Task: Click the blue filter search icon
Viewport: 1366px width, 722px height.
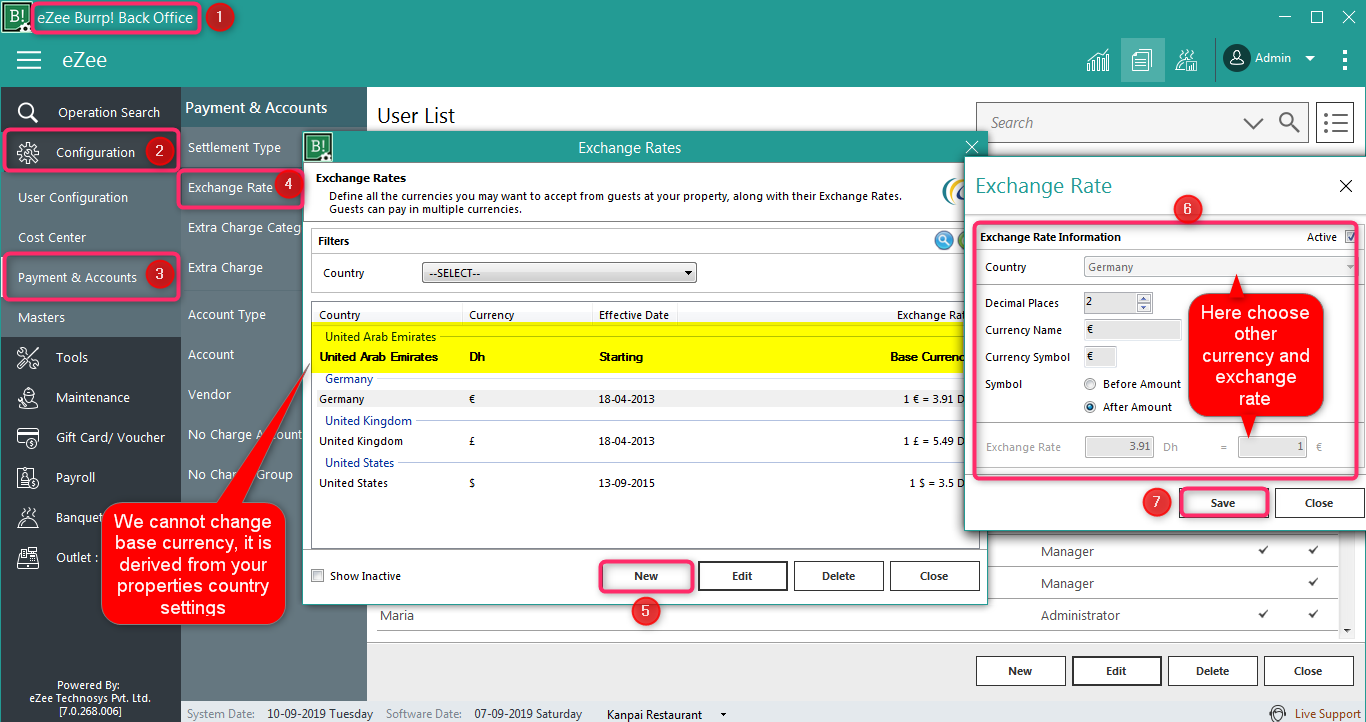Action: 943,240
